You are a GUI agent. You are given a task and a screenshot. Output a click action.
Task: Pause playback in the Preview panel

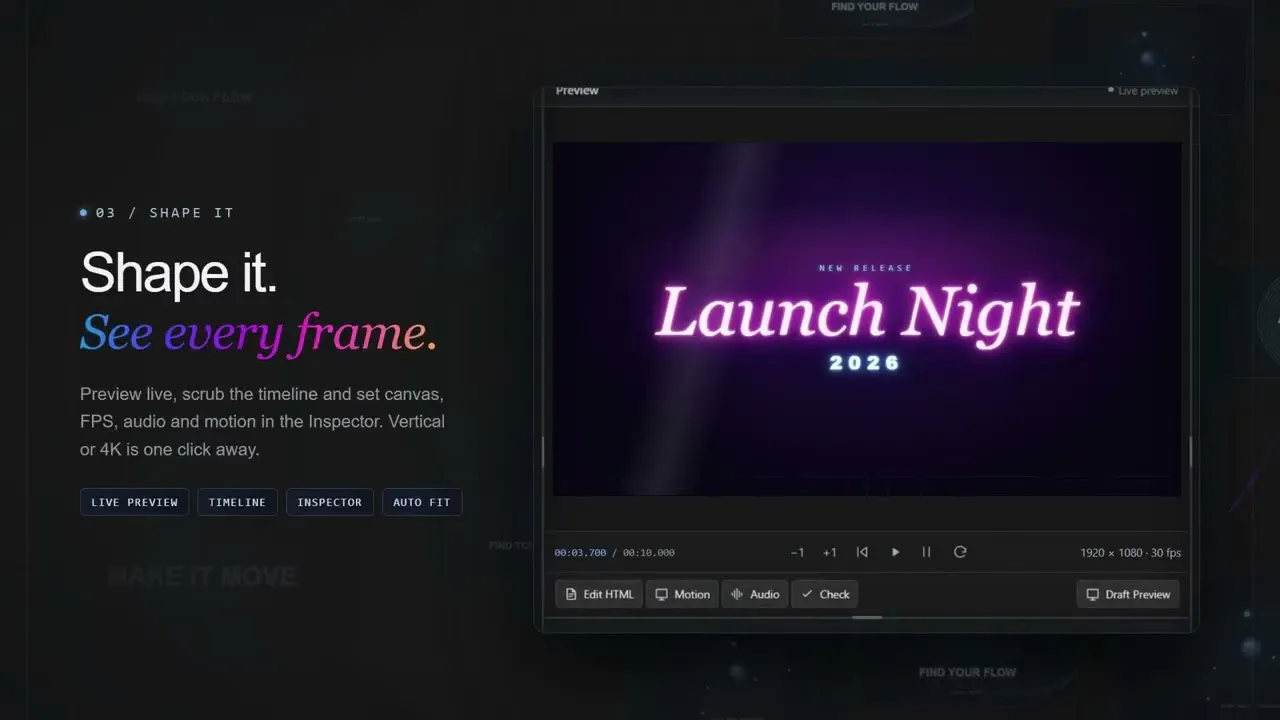click(x=927, y=552)
